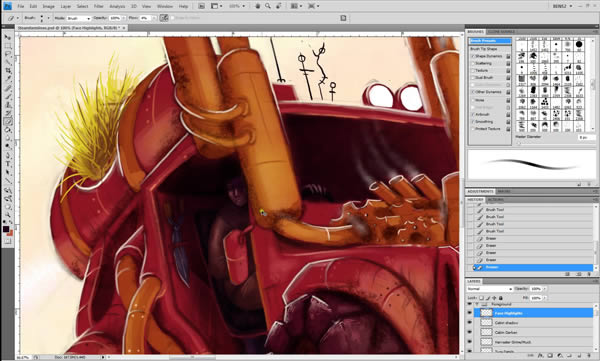
Task: Toggle the Smoothing checkbox
Action: [473, 122]
